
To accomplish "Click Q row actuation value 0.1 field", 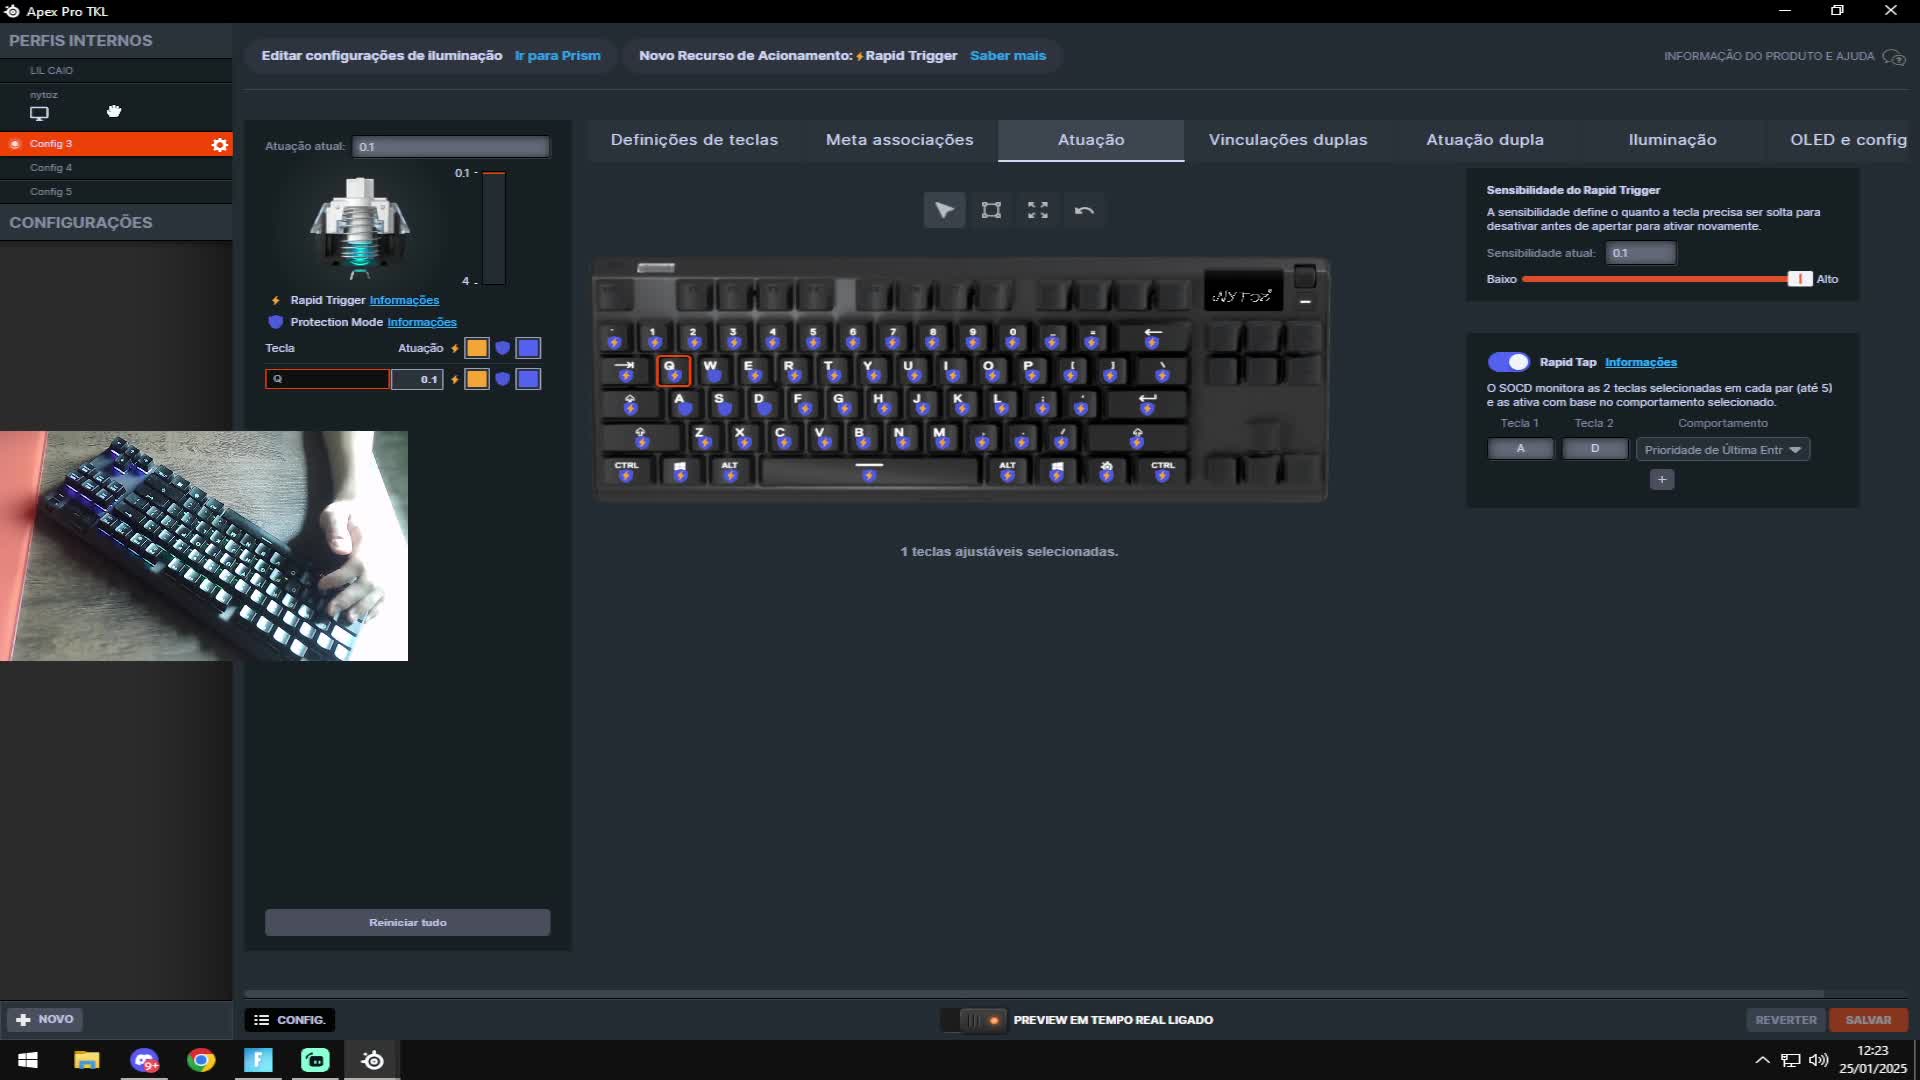I will [417, 380].
